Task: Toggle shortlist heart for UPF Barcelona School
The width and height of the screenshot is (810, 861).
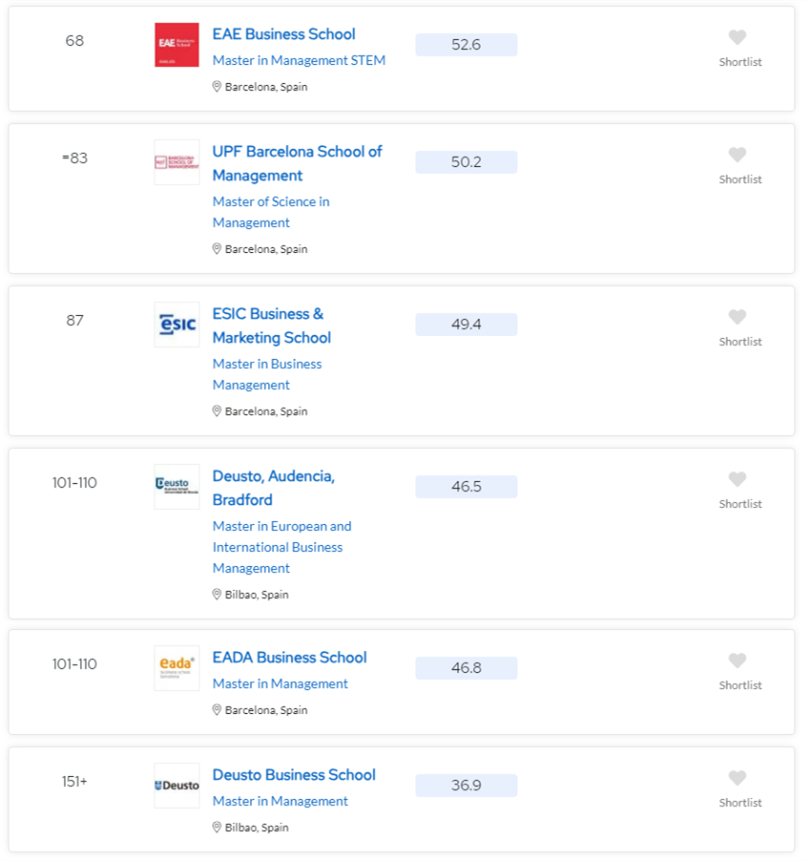Action: tap(737, 155)
